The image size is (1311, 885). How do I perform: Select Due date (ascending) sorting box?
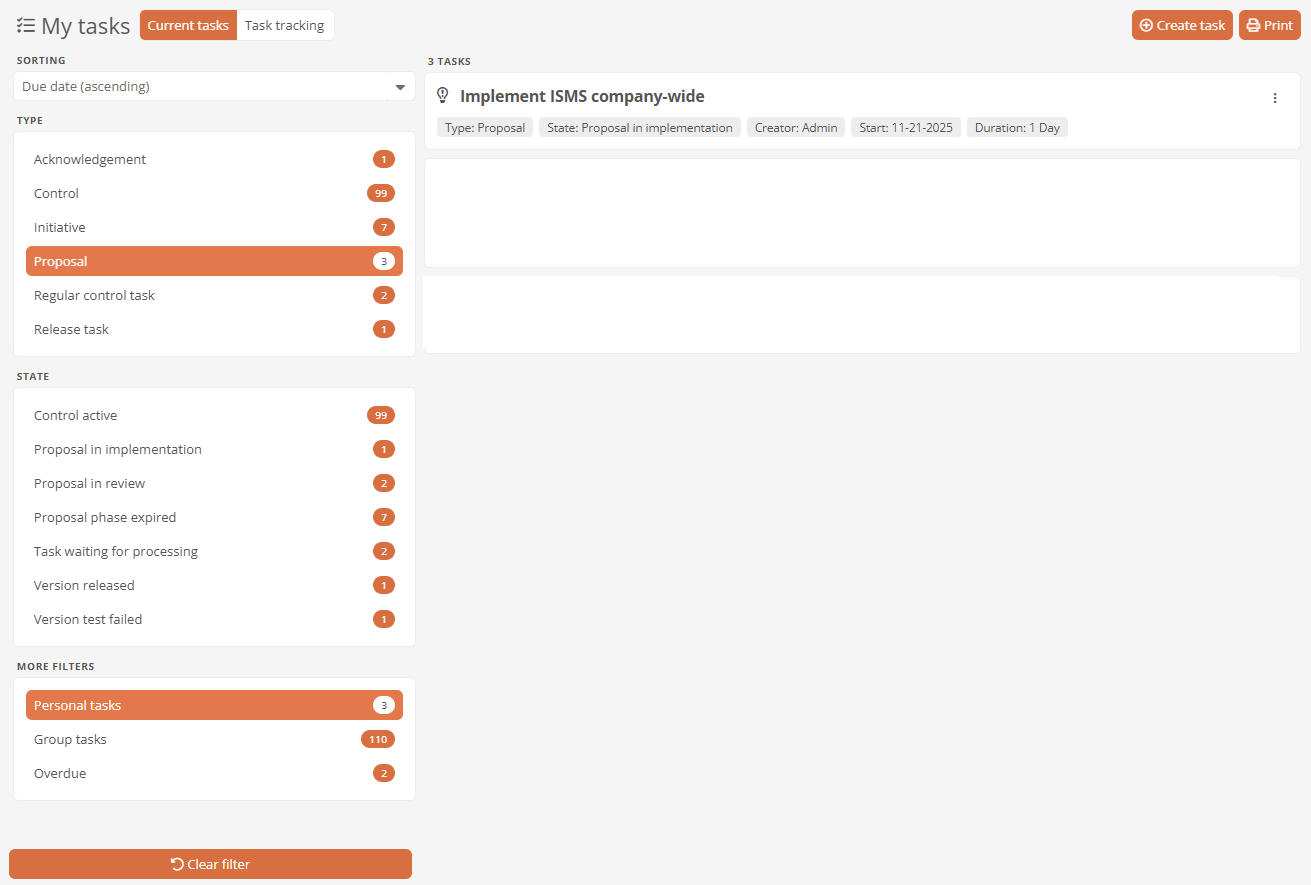200,87
